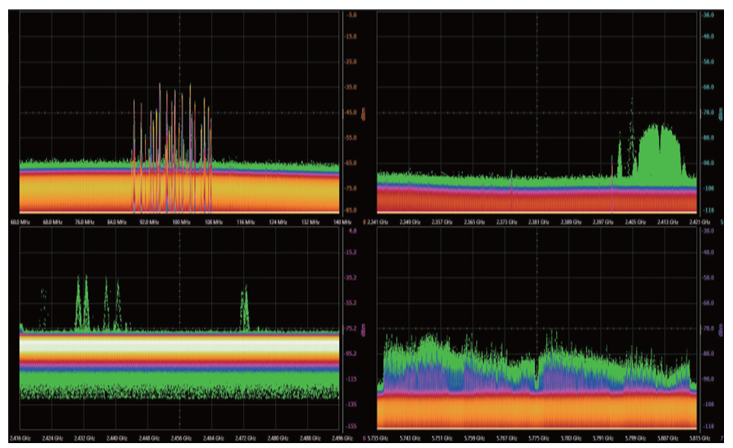Viewport: 733px width, 448px height.
Task: Click the -15.2 dBm level label
Action: pyautogui.click(x=351, y=253)
